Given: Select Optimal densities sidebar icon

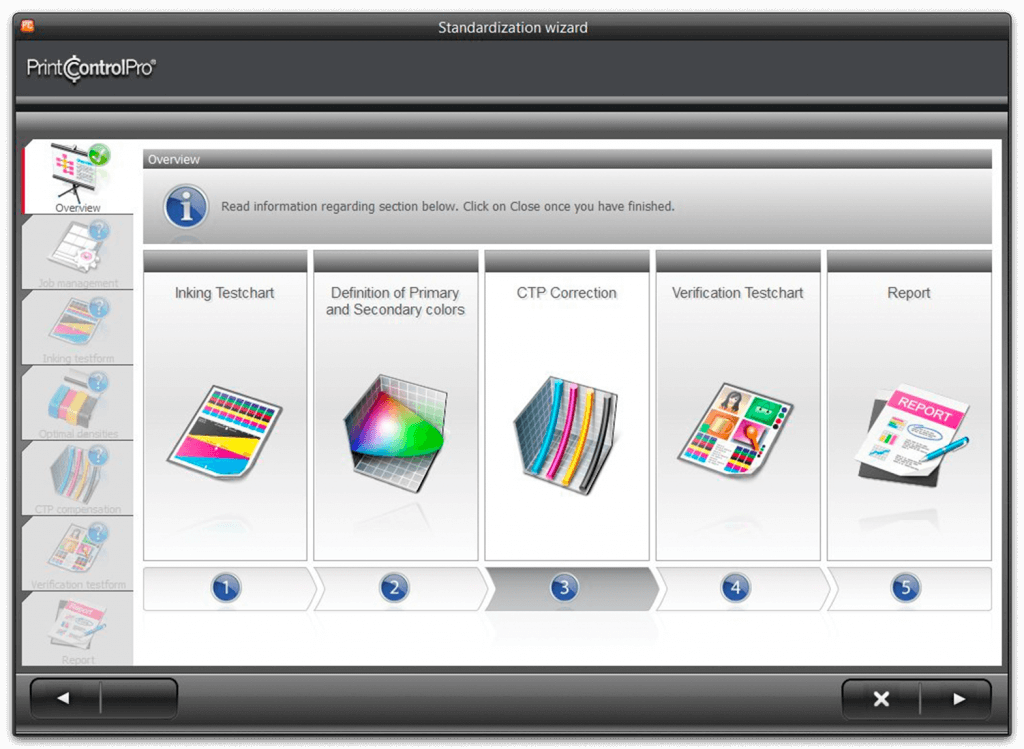Looking at the screenshot, I should [78, 401].
